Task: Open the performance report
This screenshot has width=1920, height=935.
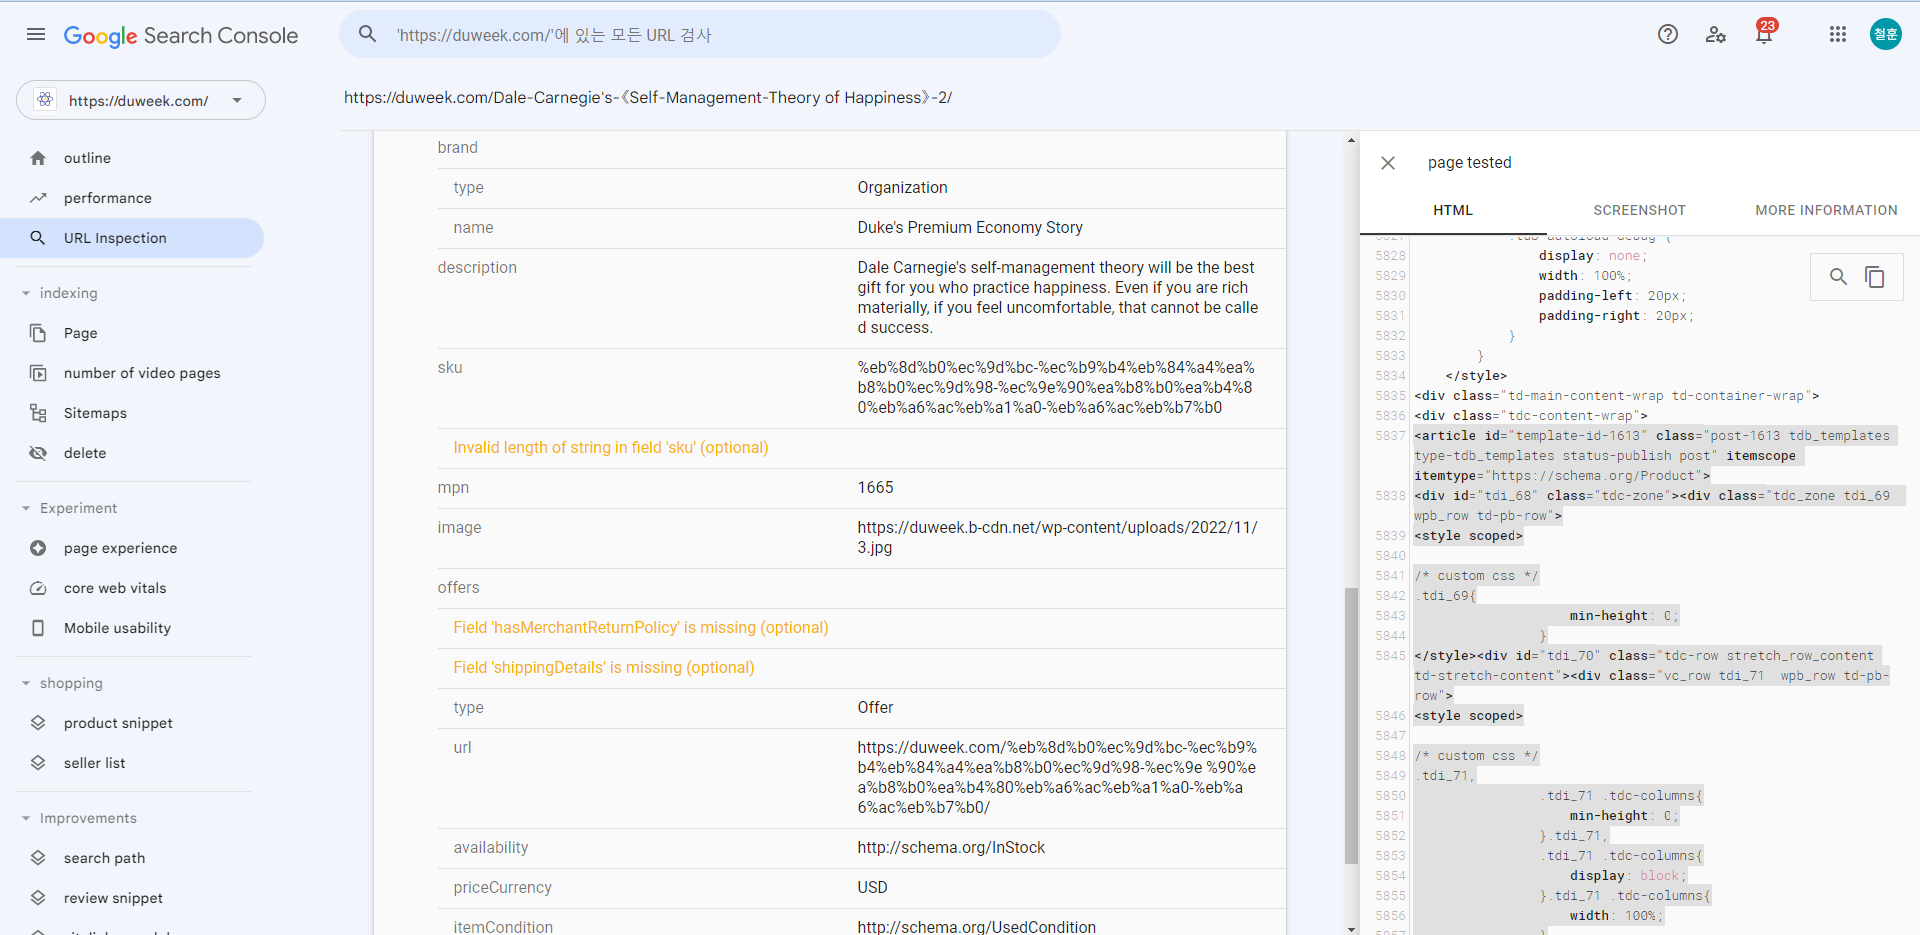Action: pos(132,198)
